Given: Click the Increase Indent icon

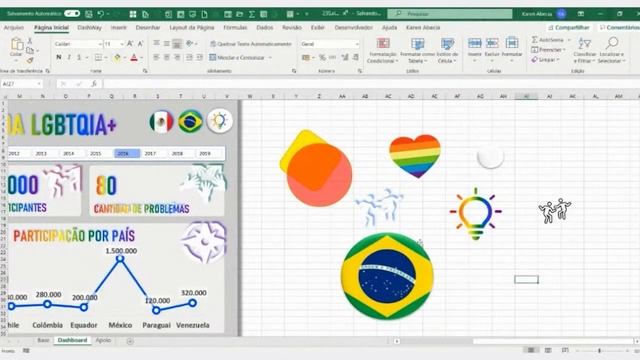Looking at the screenshot, I should point(200,58).
